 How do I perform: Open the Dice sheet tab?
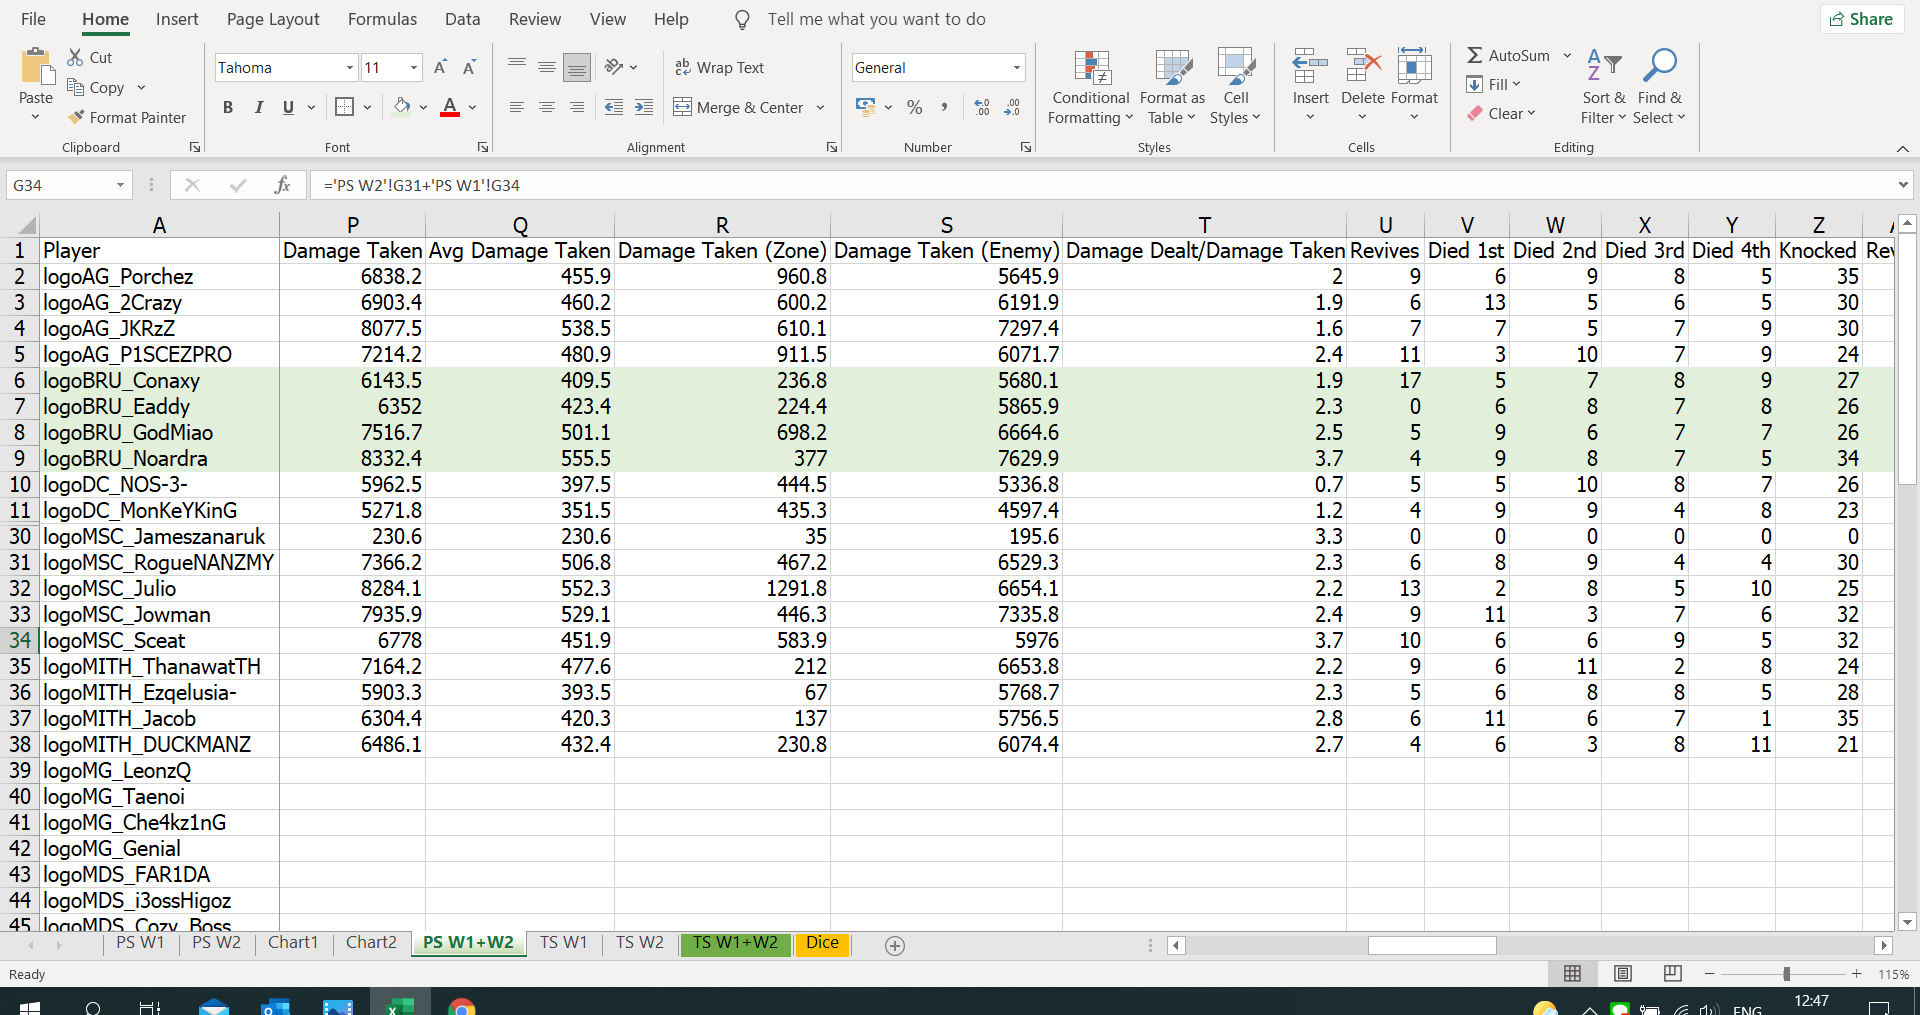coord(822,943)
